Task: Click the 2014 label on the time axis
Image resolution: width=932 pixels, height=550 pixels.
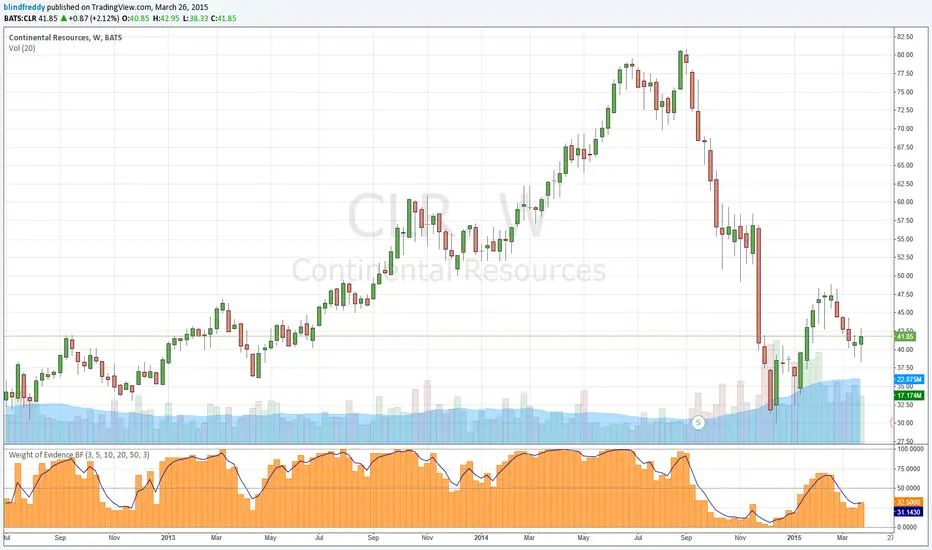Action: [x=481, y=538]
